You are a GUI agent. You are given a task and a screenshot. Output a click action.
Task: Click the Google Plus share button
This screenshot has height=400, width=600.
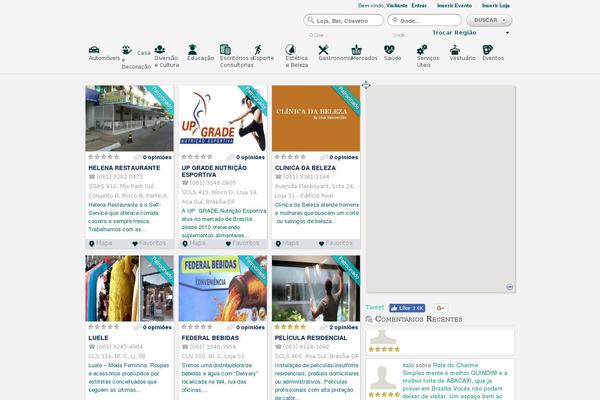point(441,308)
